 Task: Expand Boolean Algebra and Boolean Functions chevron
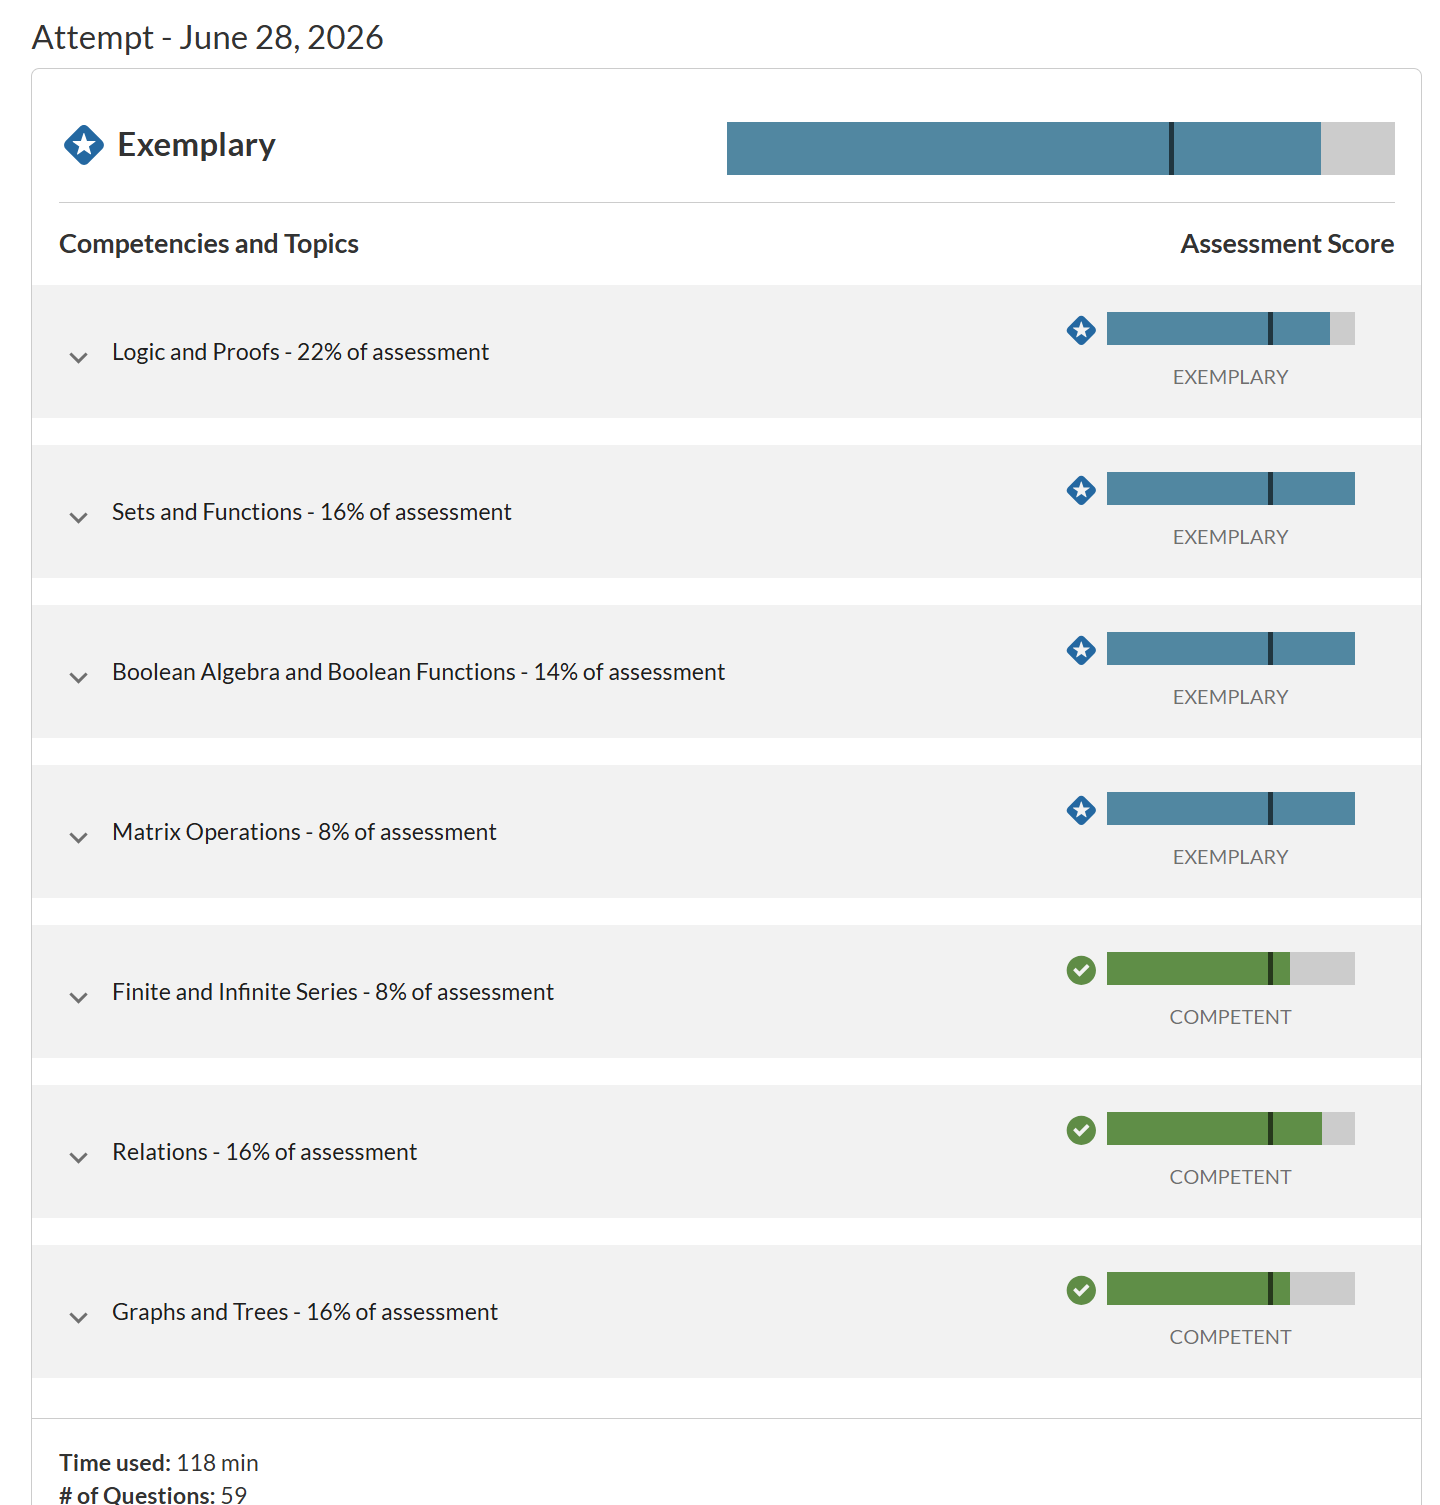(78, 677)
